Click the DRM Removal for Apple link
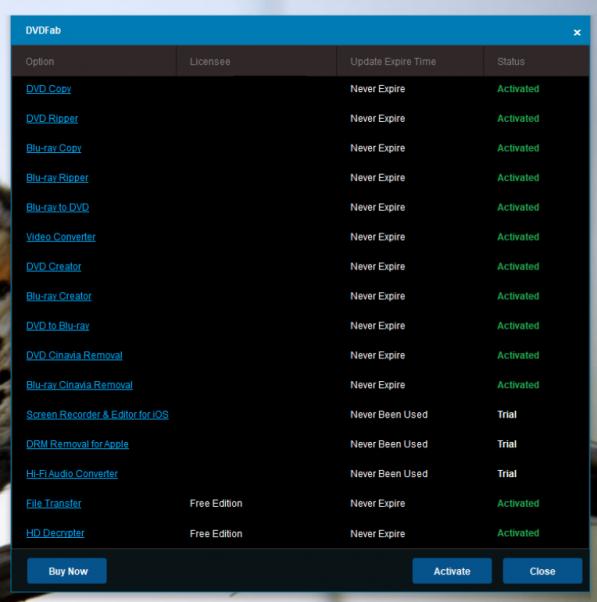 coord(77,444)
